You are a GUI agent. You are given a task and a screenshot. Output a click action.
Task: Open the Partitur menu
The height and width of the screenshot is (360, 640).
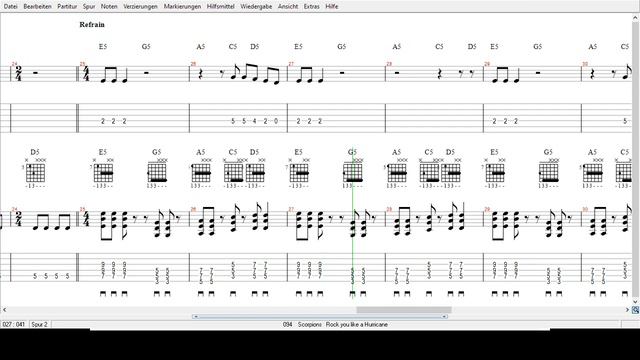tap(67, 7)
